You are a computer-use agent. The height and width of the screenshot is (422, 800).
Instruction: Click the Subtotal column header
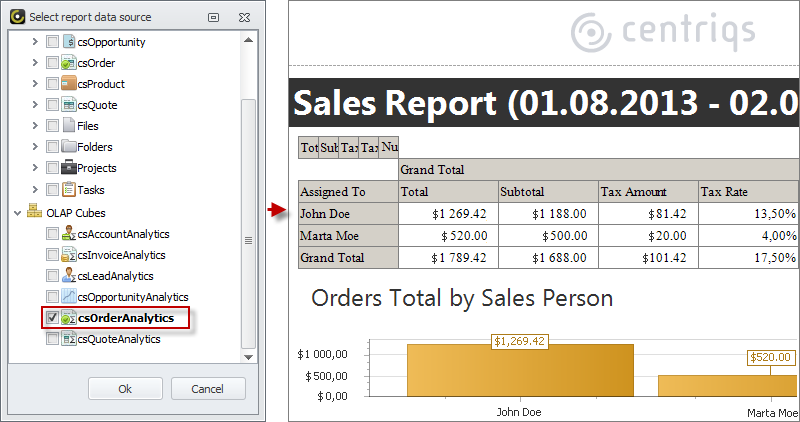tap(548, 191)
